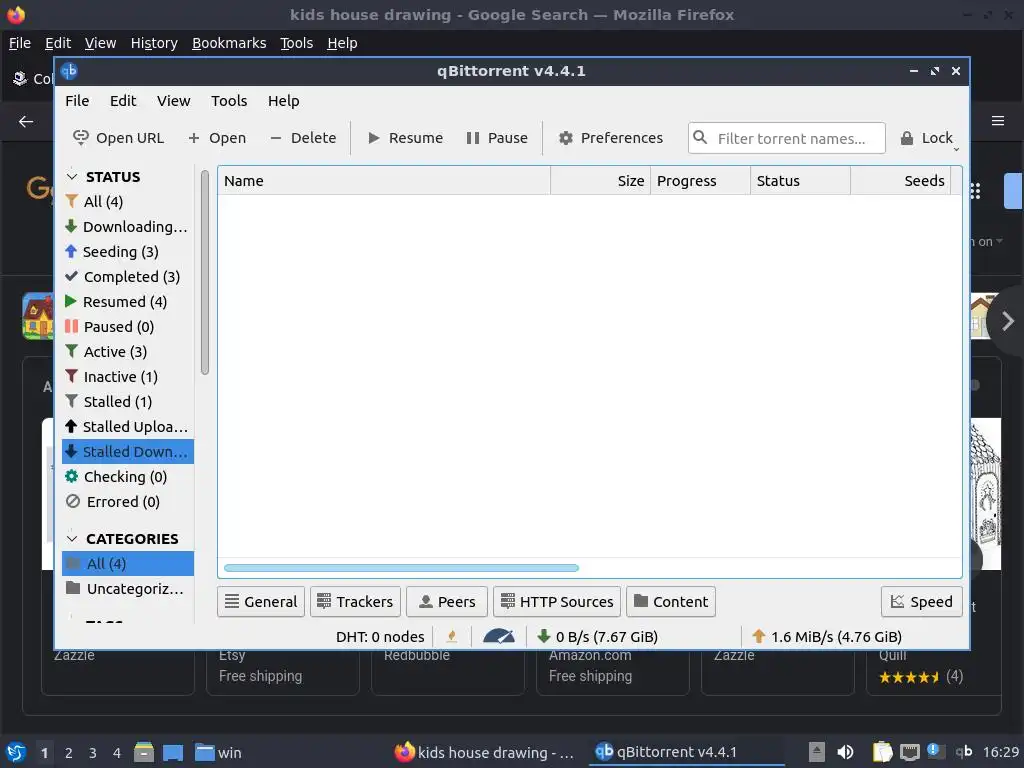Open the View menu in qBittorrent
This screenshot has height=768, width=1024.
coord(174,101)
